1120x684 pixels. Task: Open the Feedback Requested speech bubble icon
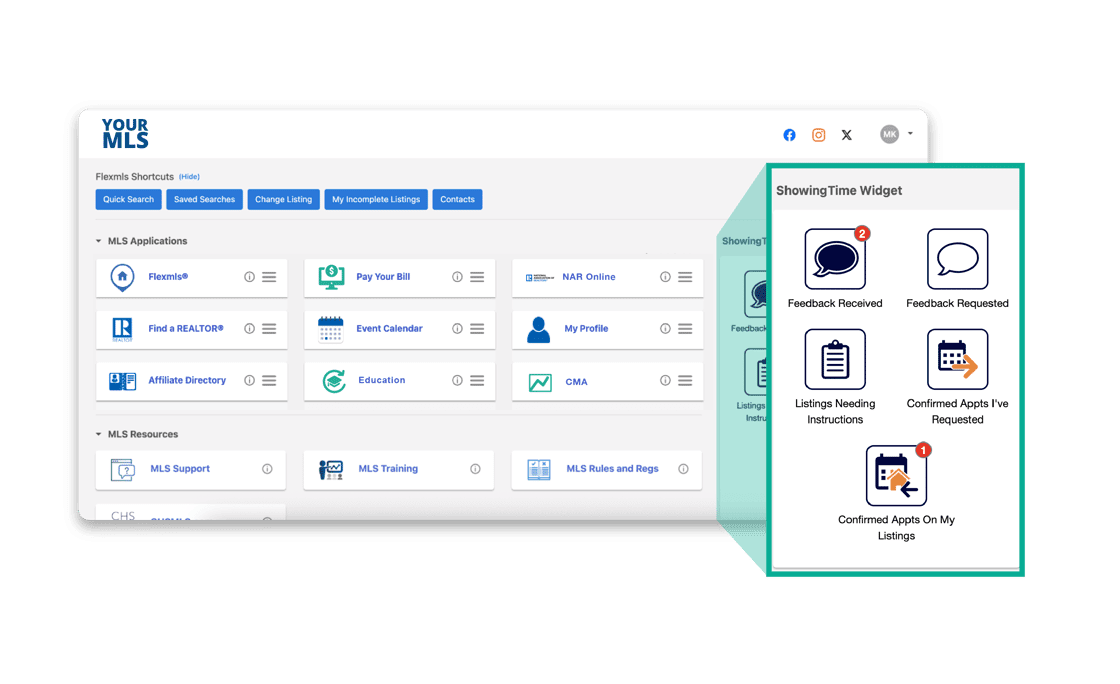957,260
